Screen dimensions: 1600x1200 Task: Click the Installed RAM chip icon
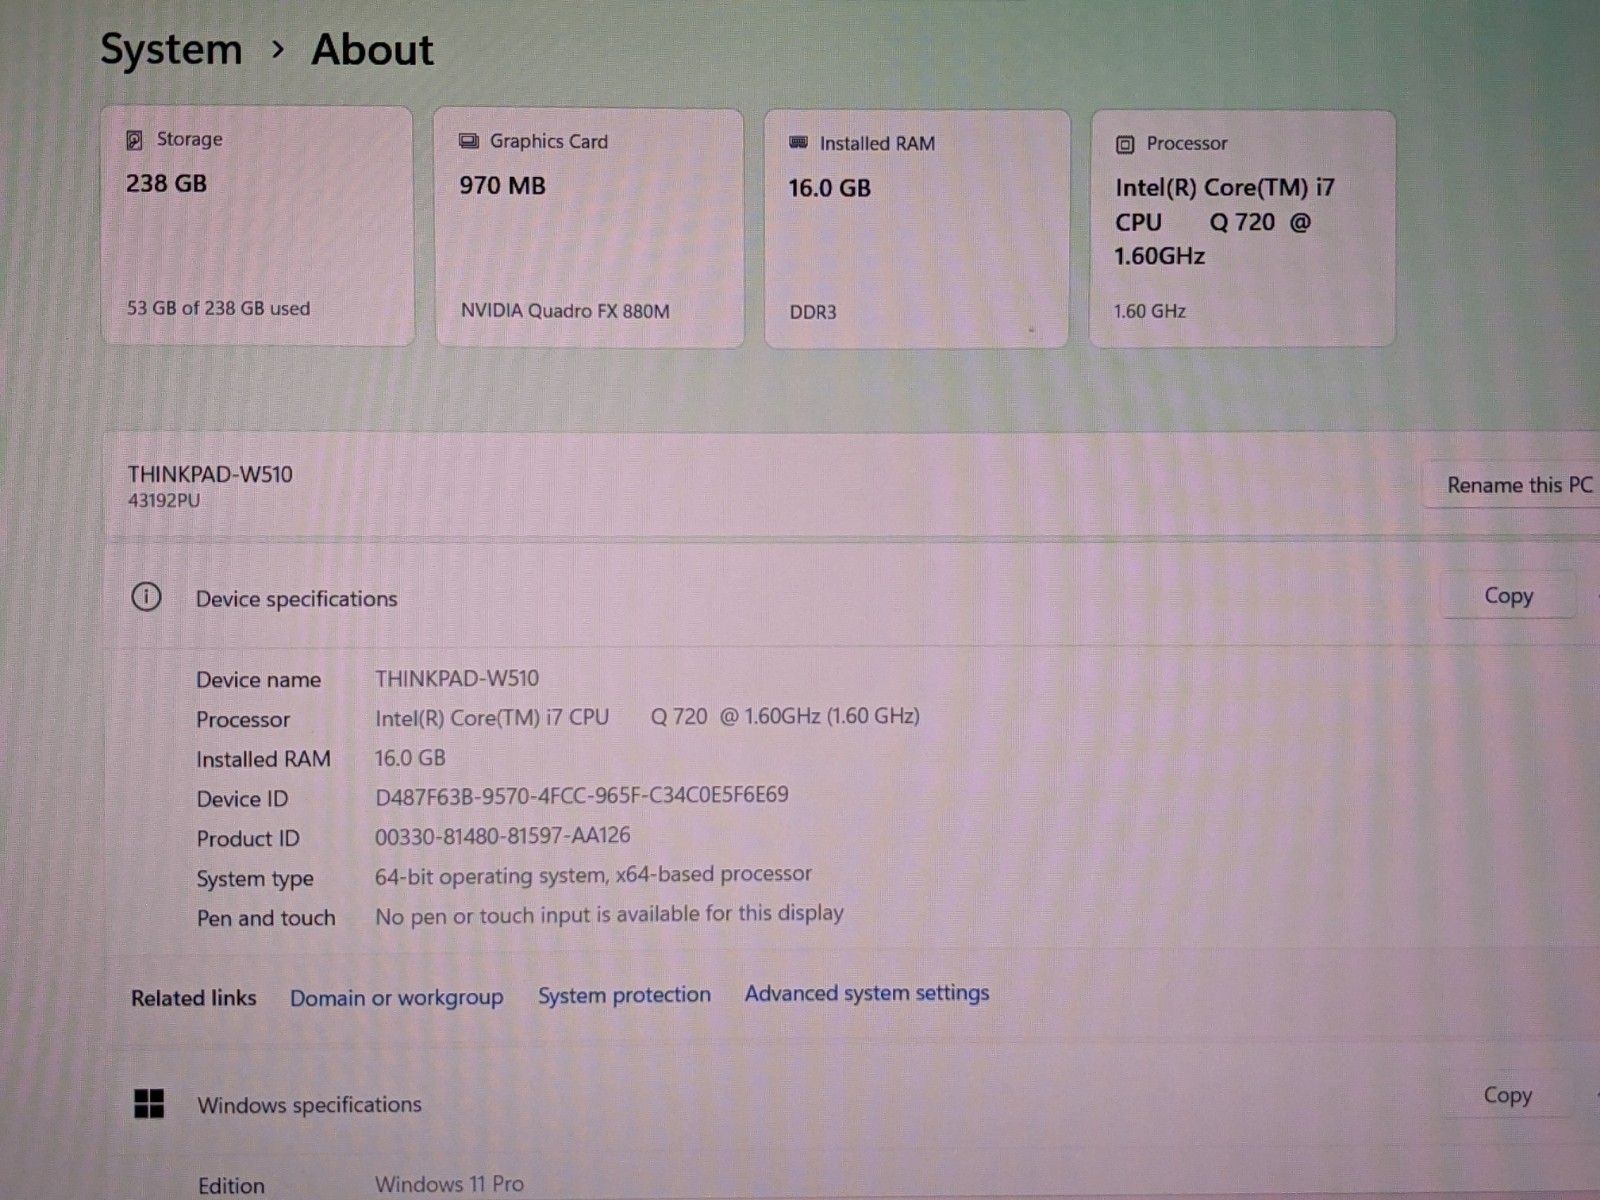point(798,143)
